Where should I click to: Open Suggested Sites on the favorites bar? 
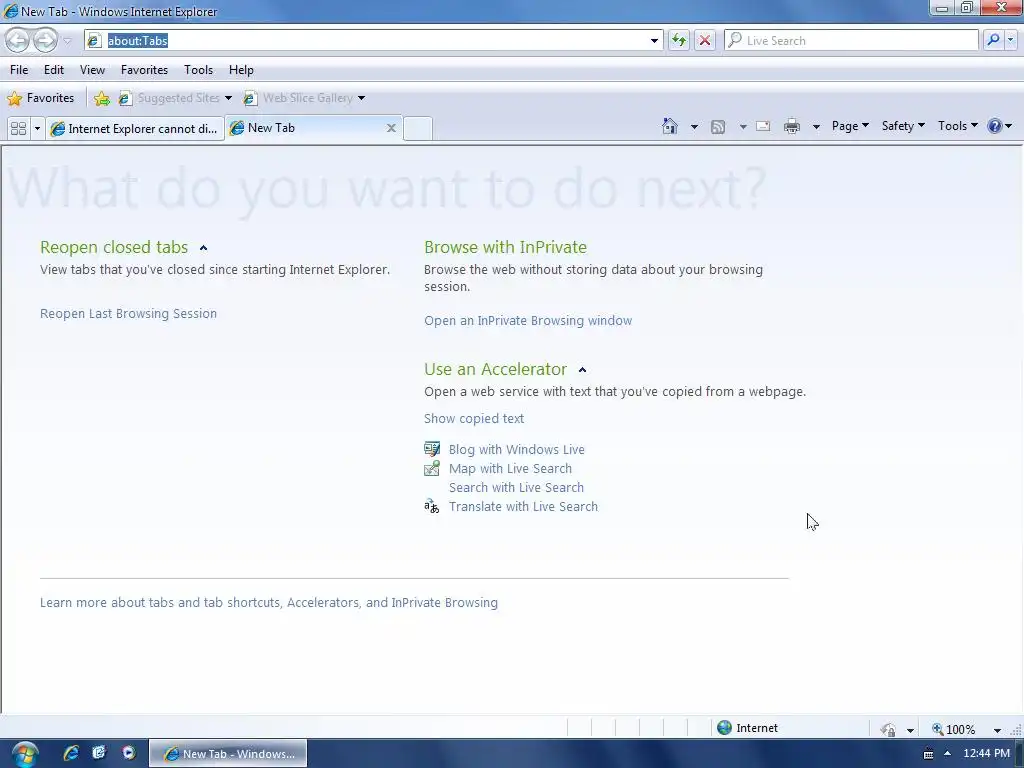(170, 98)
